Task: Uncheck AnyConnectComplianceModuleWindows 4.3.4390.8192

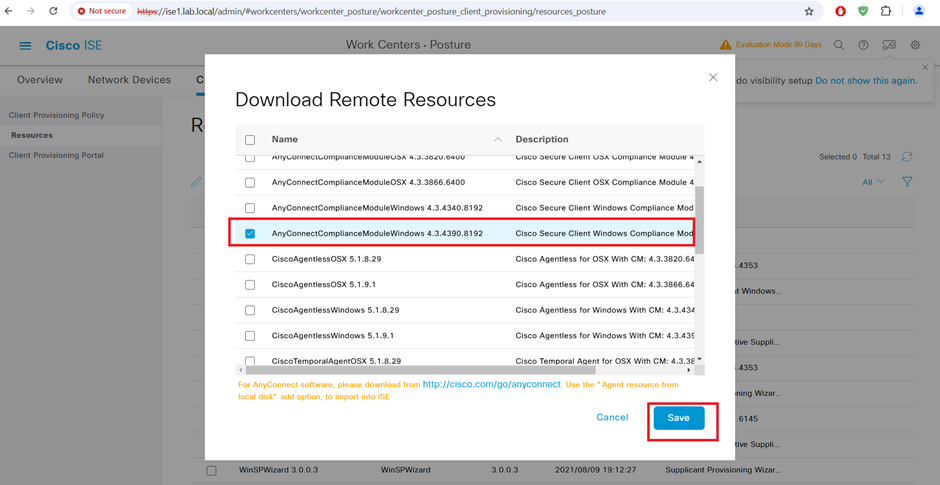Action: pyautogui.click(x=250, y=234)
